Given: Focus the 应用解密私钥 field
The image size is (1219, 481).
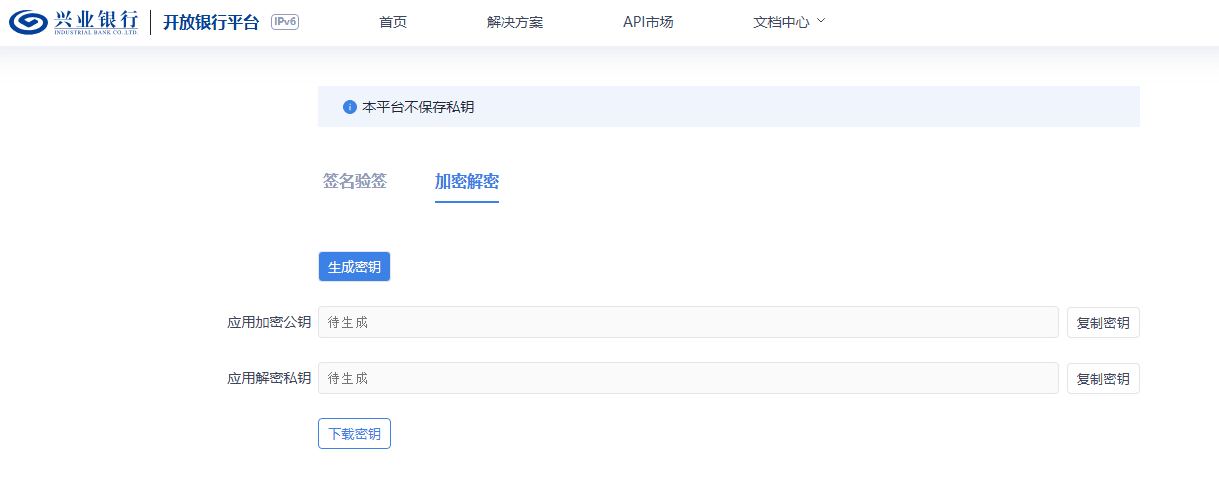Looking at the screenshot, I should pos(688,379).
